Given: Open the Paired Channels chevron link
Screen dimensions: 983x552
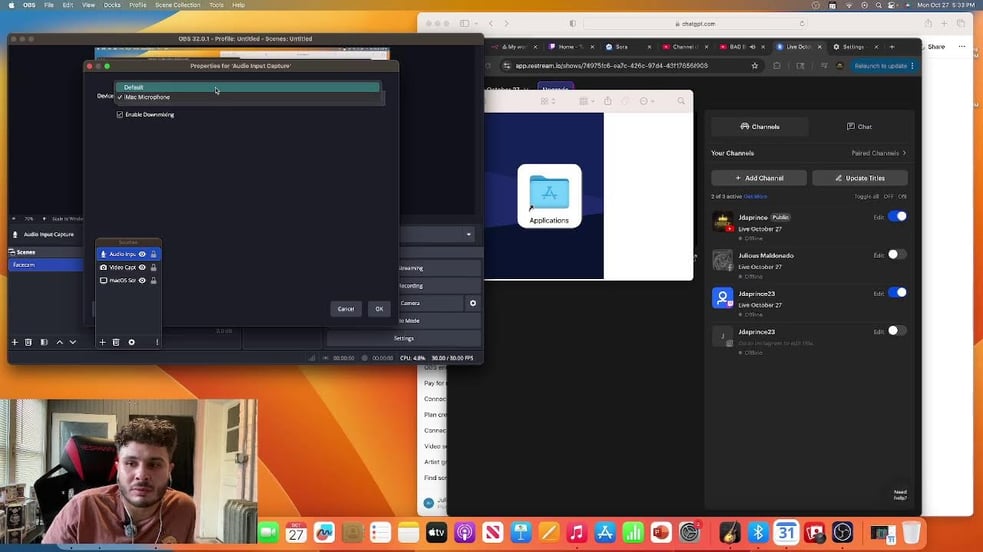Looking at the screenshot, I should click(879, 154).
